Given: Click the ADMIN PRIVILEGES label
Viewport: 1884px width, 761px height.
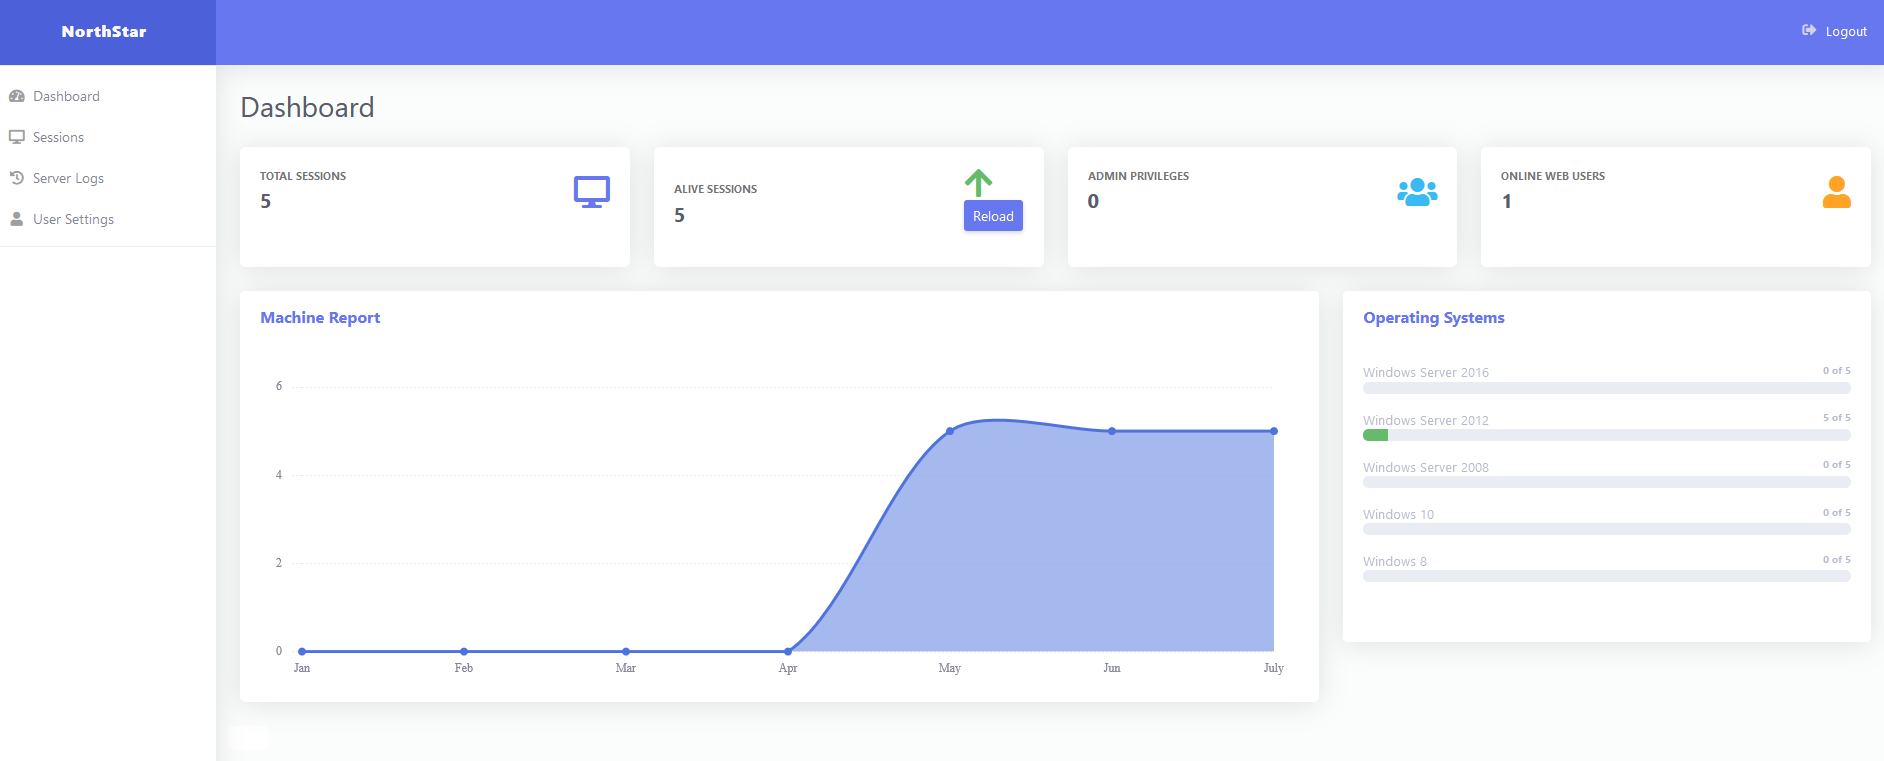Looking at the screenshot, I should (x=1139, y=176).
